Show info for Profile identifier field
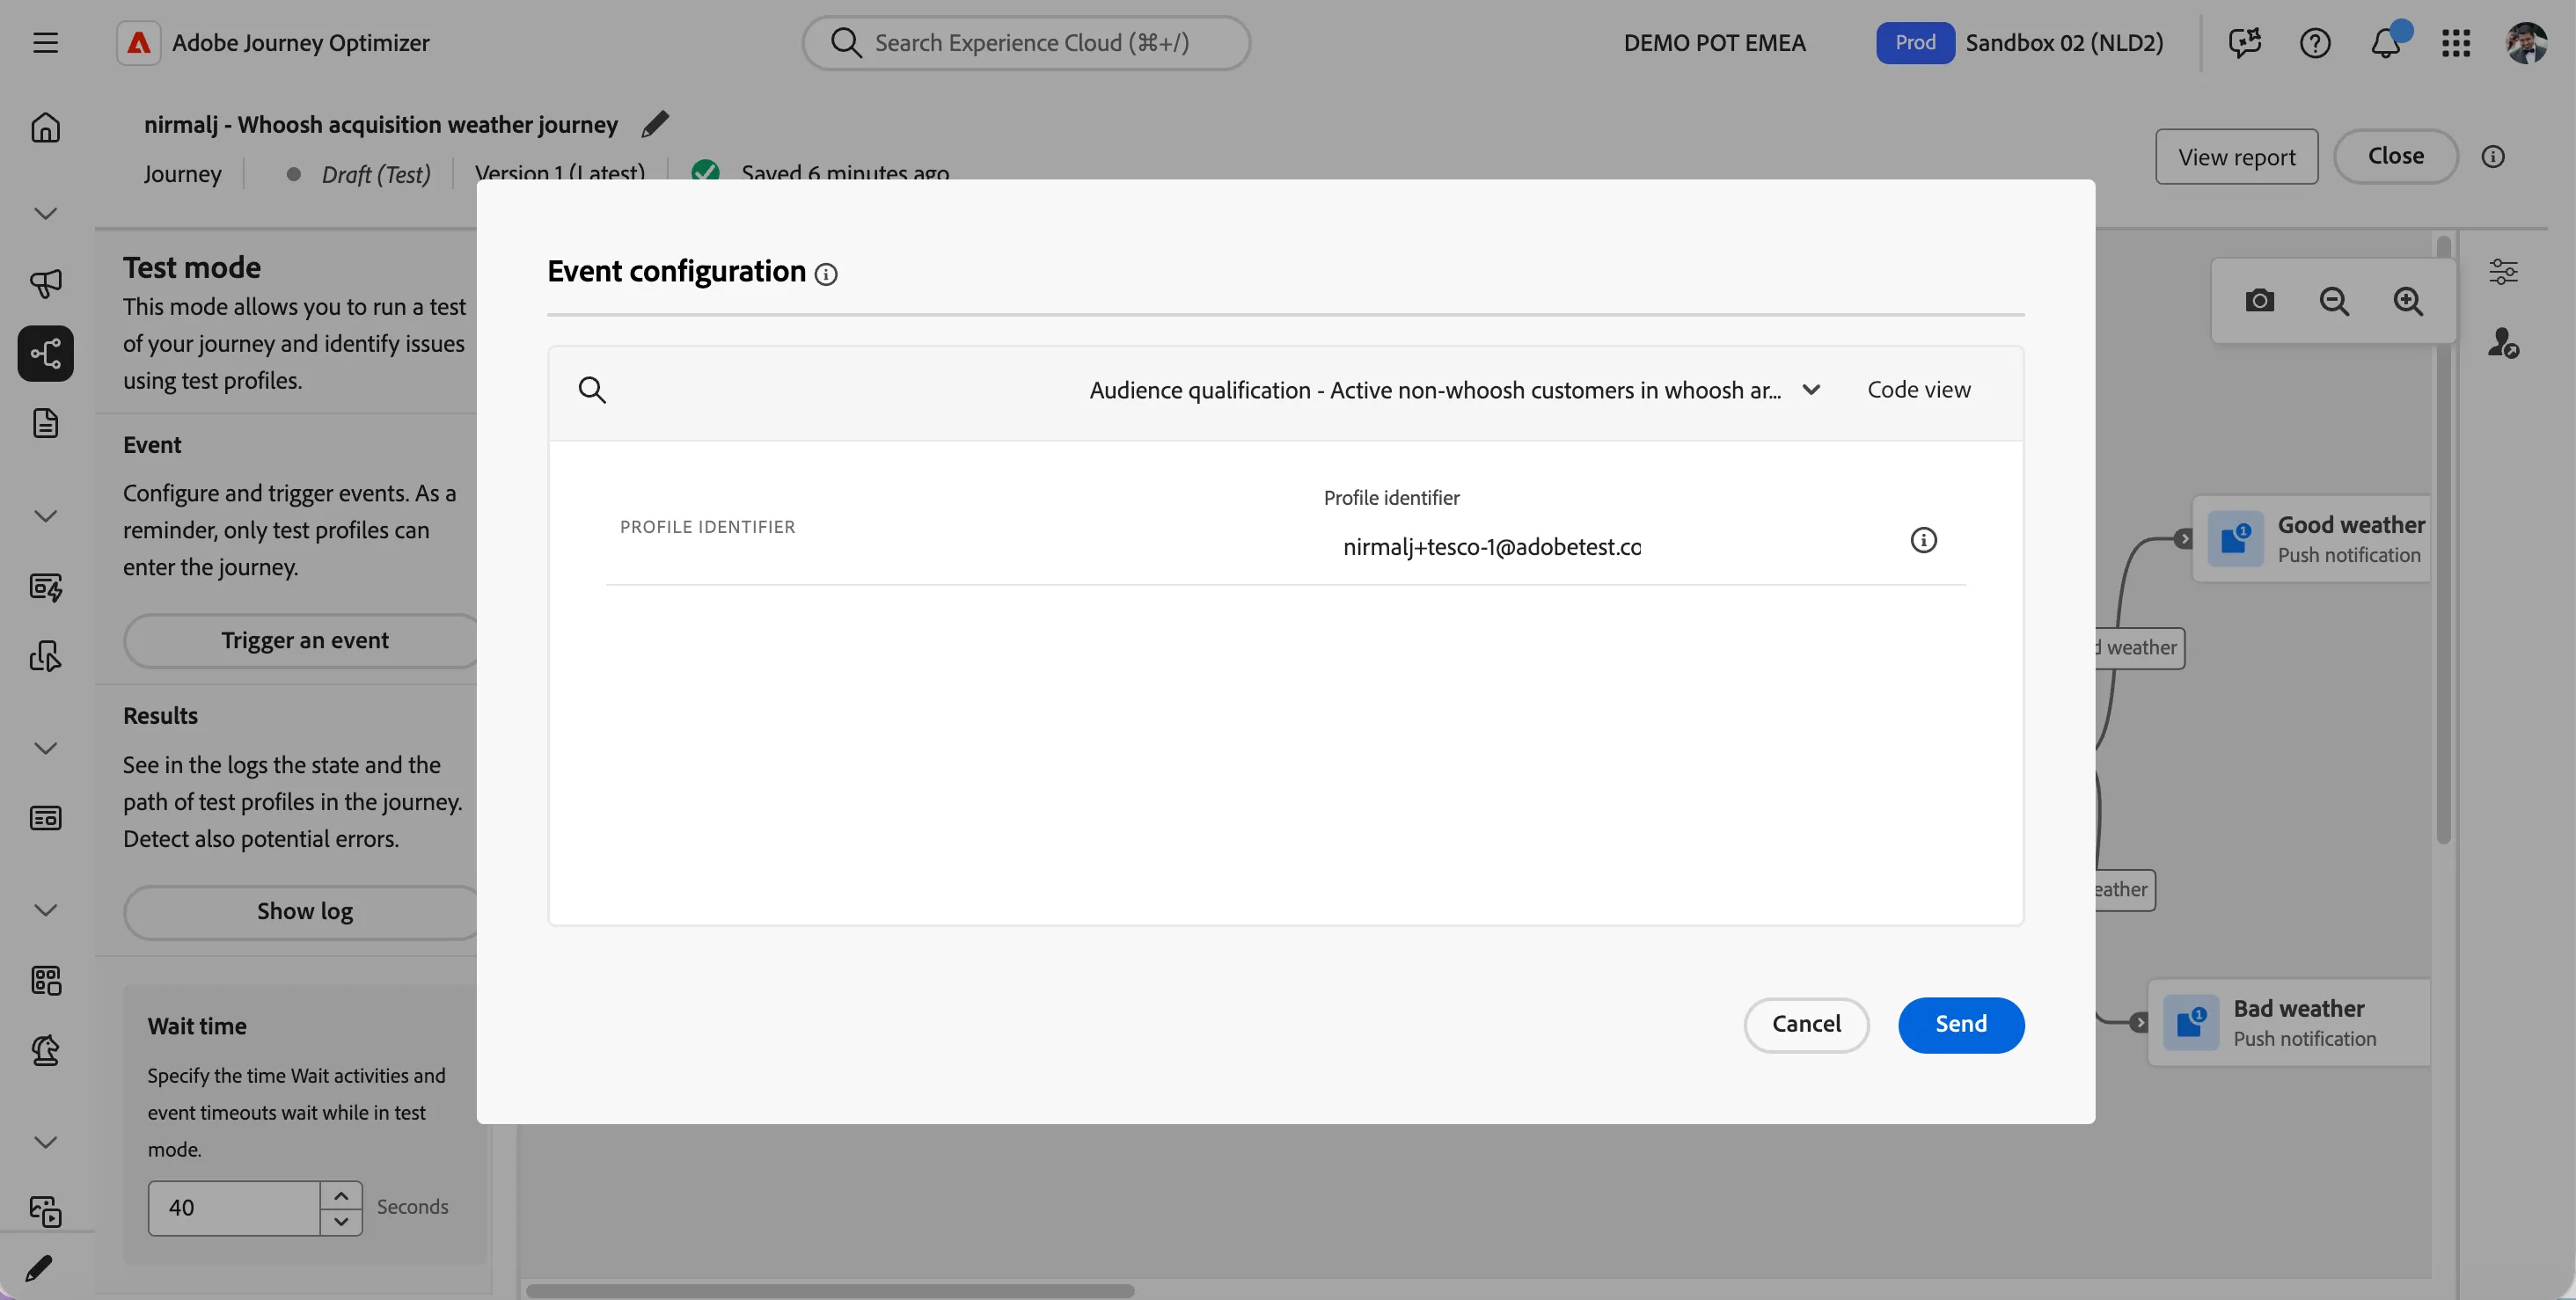 [1923, 540]
